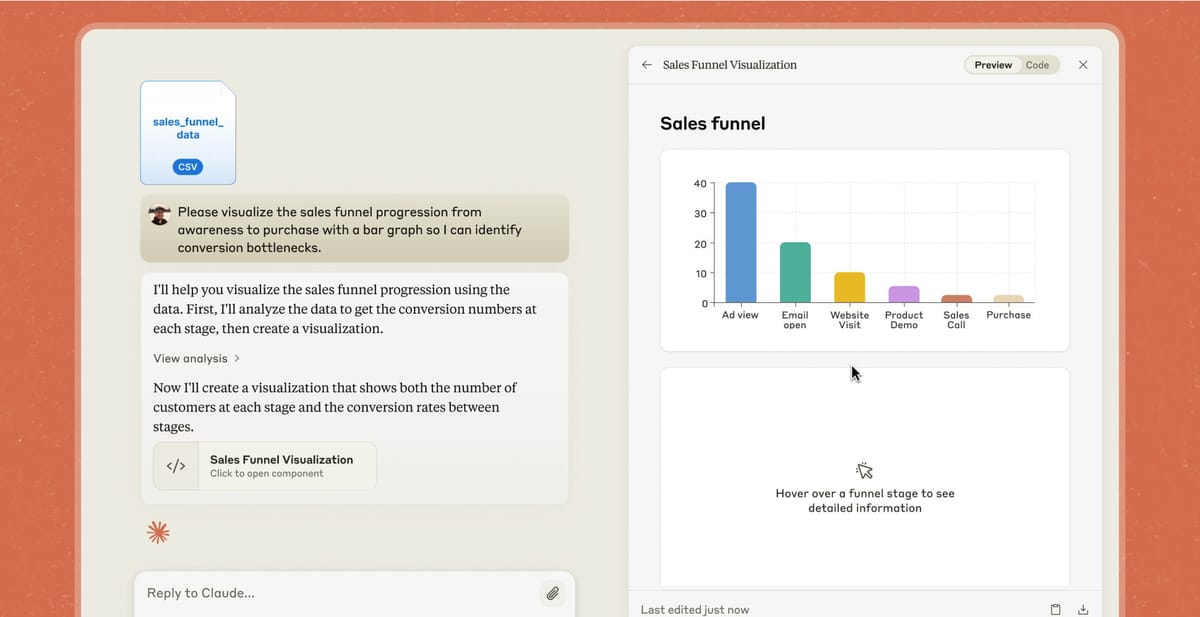The height and width of the screenshot is (617, 1200).
Task: Switch to the Preview view
Action: pyautogui.click(x=992, y=65)
